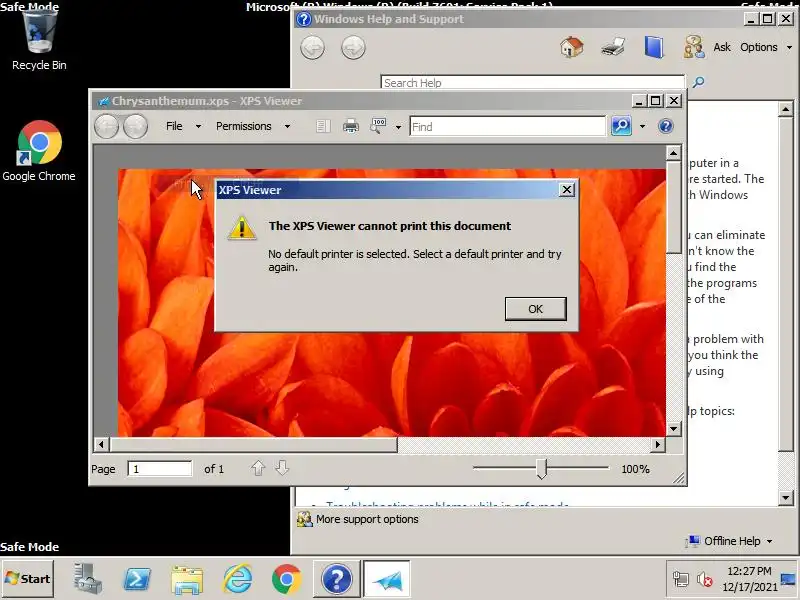This screenshot has height=600, width=800.
Task: Open the zoom options dropdown arrow
Action: click(398, 127)
